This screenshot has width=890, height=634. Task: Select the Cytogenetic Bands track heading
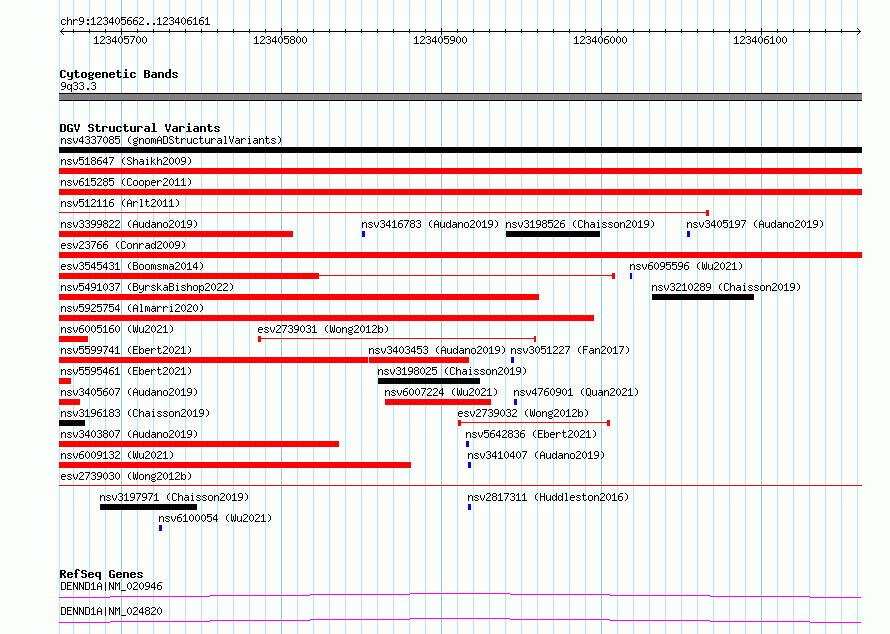coord(119,74)
